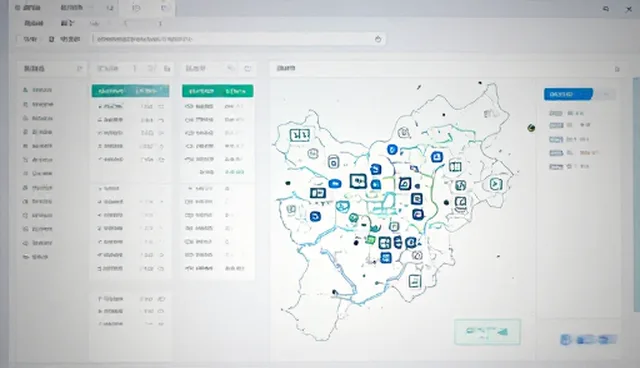Select the document-shaped marker at the map's southern tip
This screenshot has height=368, width=640.
(415, 281)
